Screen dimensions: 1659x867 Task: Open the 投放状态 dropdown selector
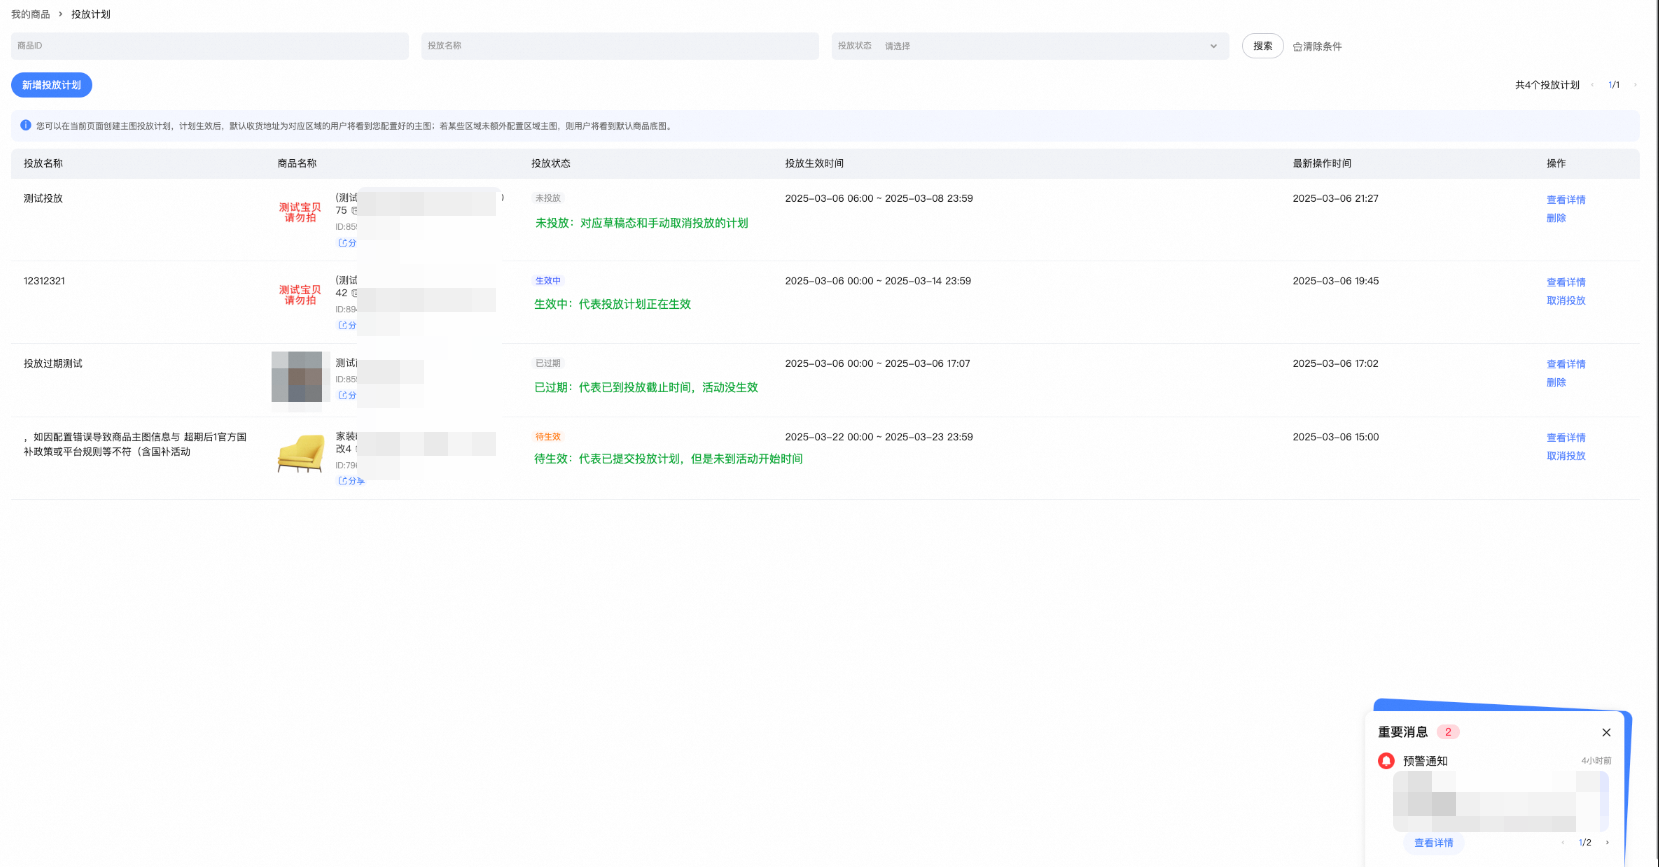tap(1030, 46)
